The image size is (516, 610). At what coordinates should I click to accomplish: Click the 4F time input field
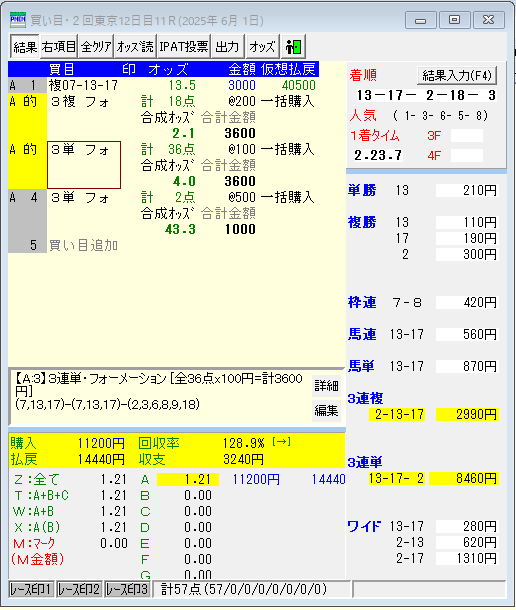click(x=467, y=156)
